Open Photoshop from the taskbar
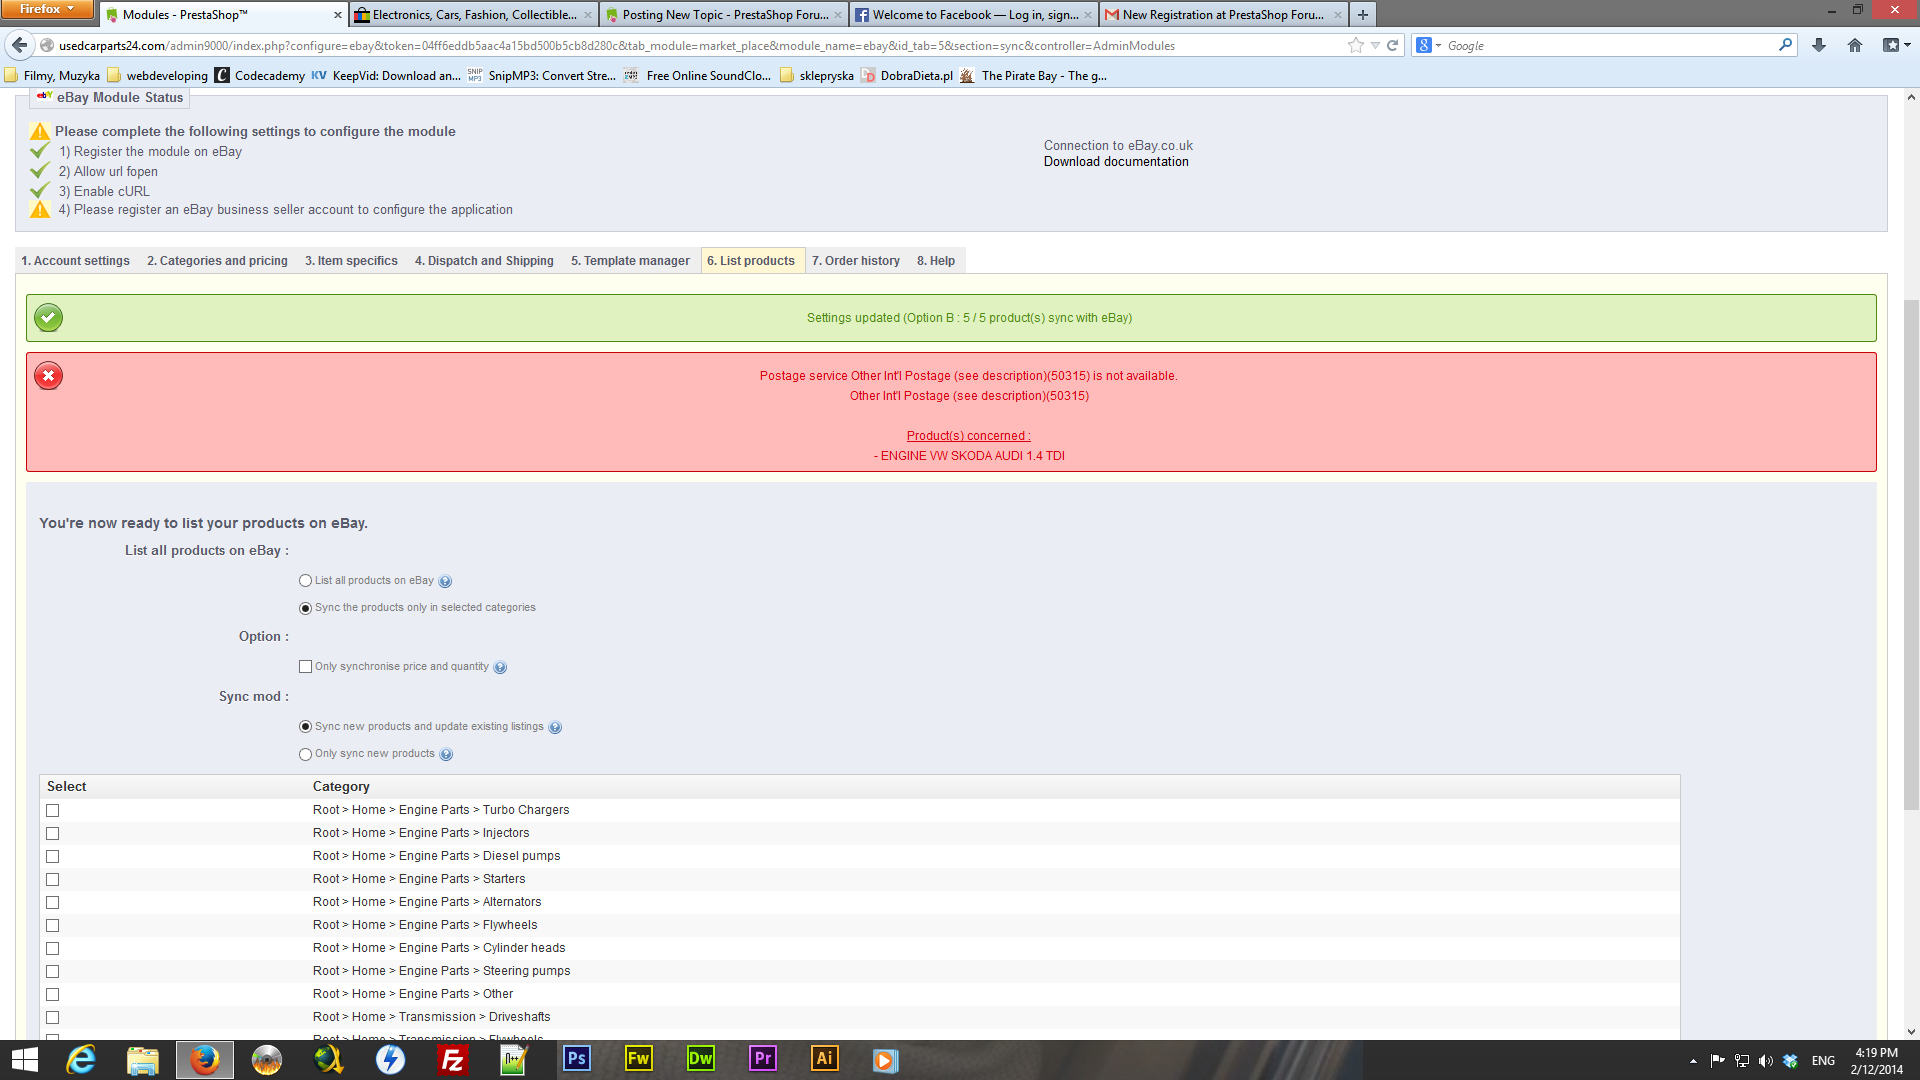The width and height of the screenshot is (1920, 1080). 577,1058
